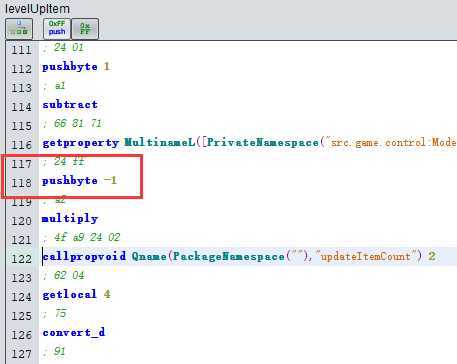Viewport: 457px width, 364px height.
Task: Toggle the 0xFF push hex-with-instructions button
Action: point(57,29)
